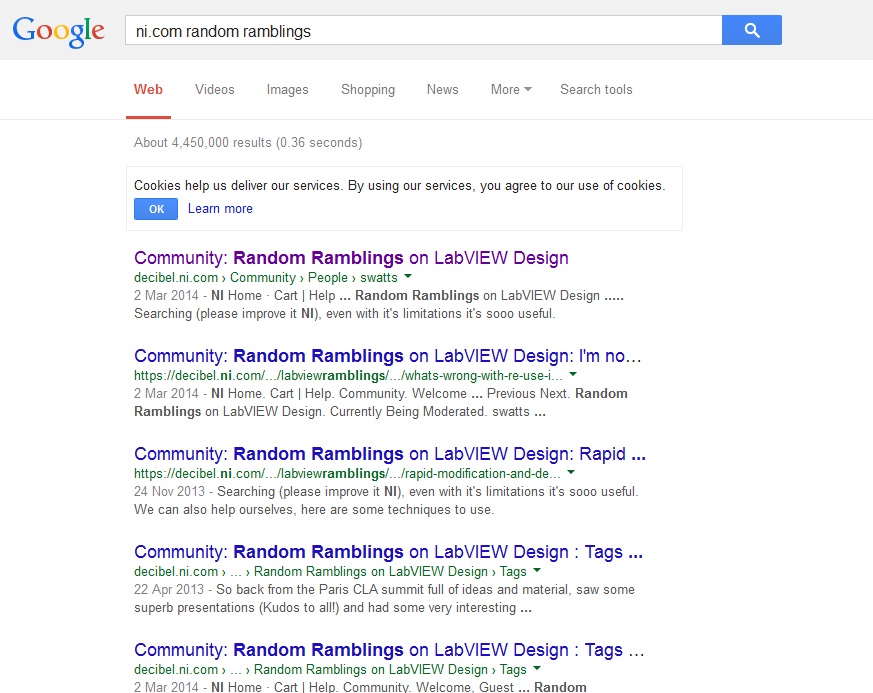The height and width of the screenshot is (693, 873).
Task: Open the result ending with "Rapid ..."
Action: pyautogui.click(x=390, y=454)
